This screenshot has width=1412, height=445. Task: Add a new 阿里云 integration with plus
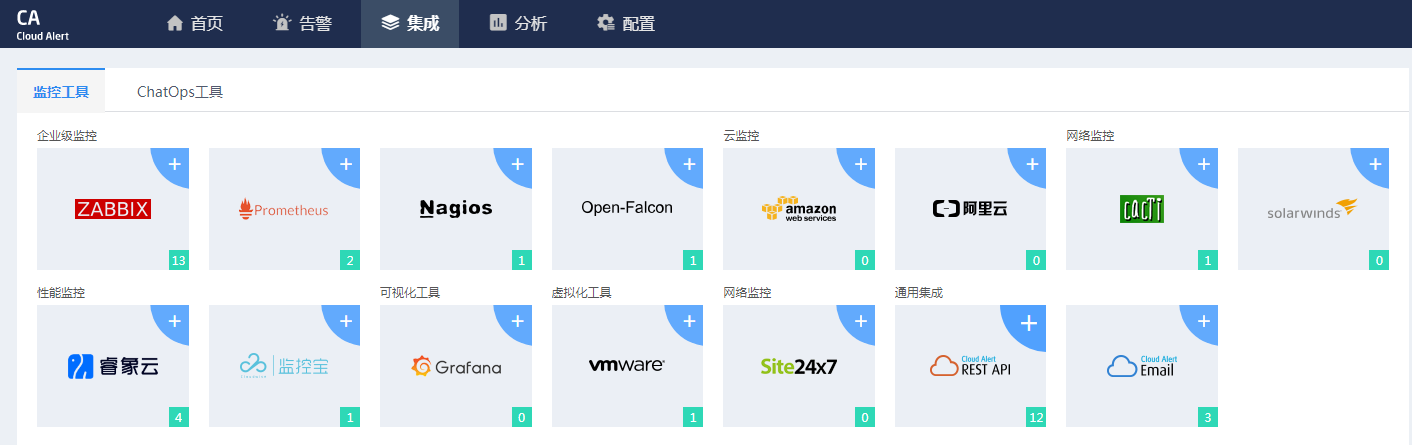(x=1032, y=163)
